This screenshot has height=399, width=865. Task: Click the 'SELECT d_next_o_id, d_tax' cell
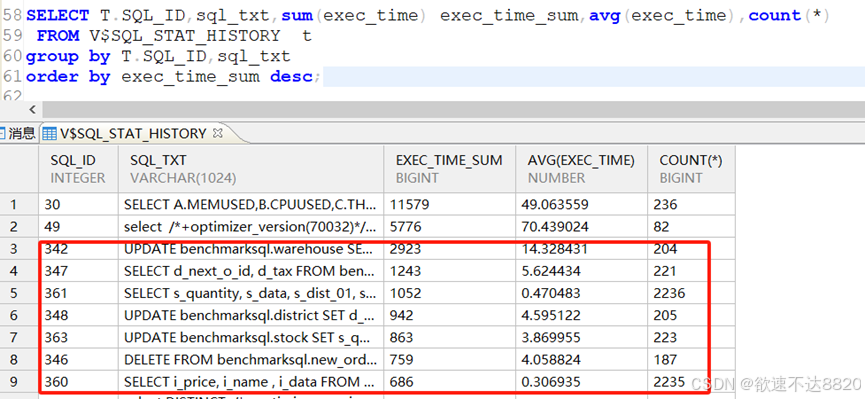pos(251,271)
